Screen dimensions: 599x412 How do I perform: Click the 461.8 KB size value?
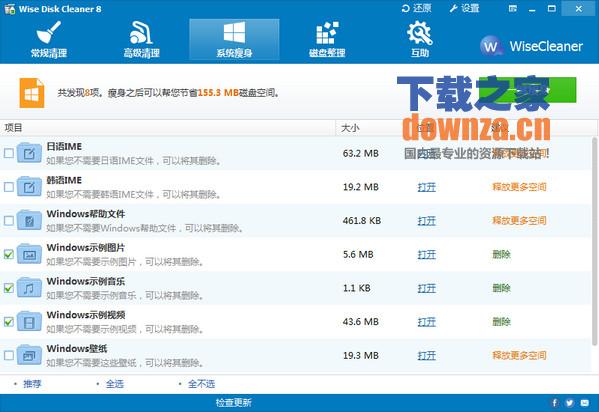[362, 221]
